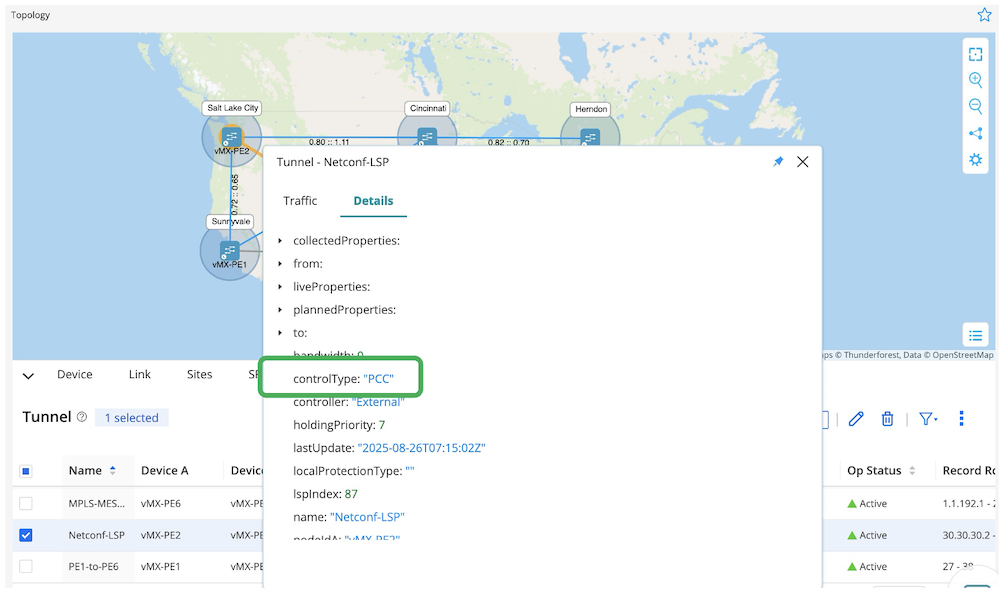Click the lspIndex value 87
This screenshot has height=592, width=1000.
(x=351, y=494)
